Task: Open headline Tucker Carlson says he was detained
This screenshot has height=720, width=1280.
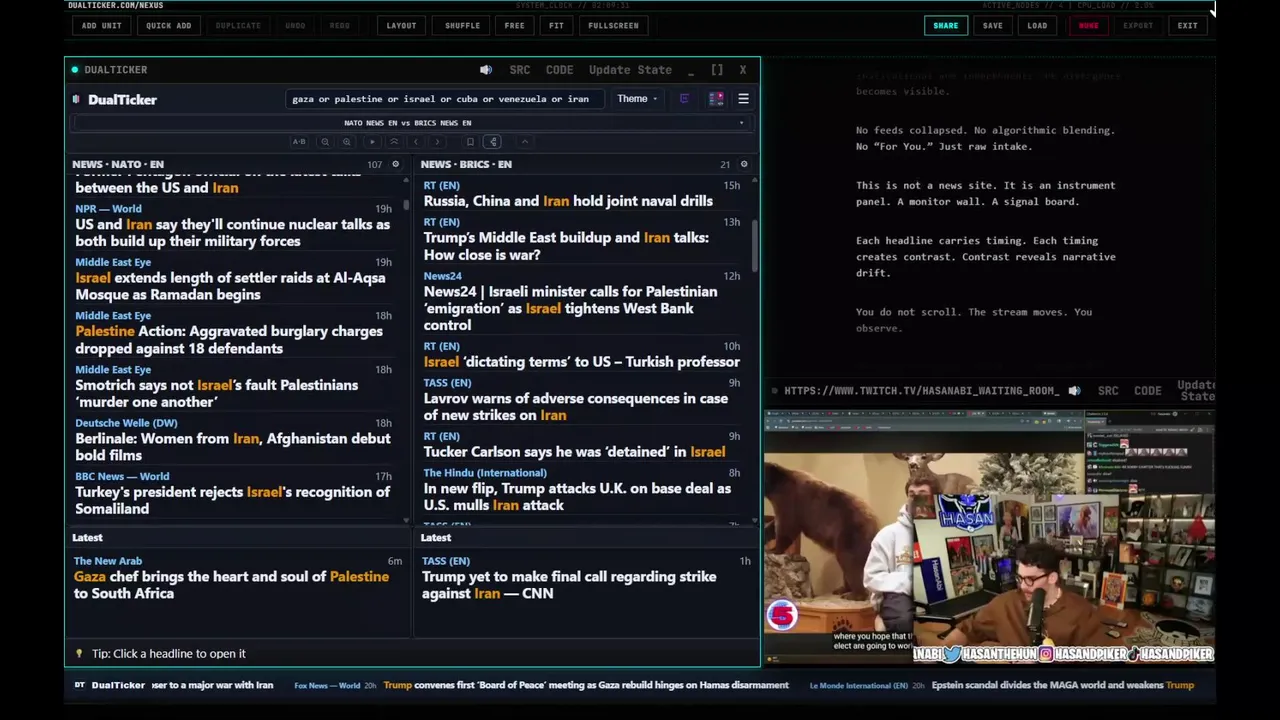Action: [x=574, y=452]
